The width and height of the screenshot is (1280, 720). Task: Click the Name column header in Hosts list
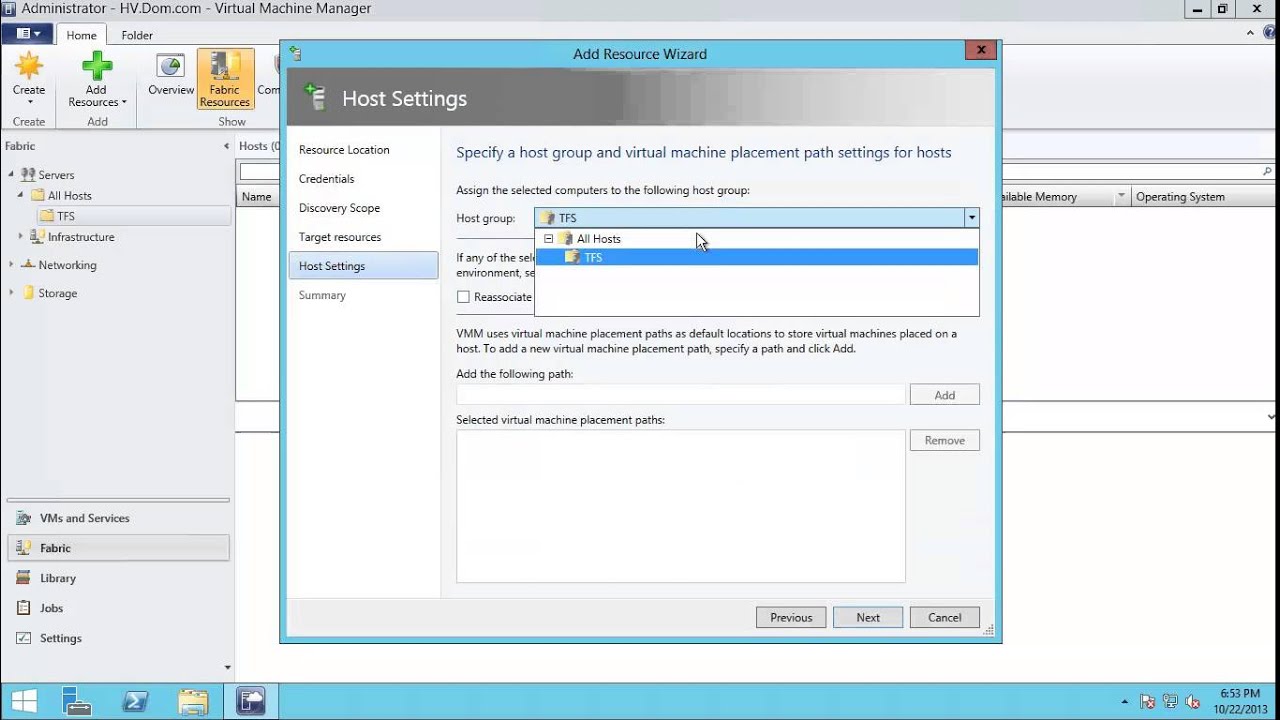257,197
